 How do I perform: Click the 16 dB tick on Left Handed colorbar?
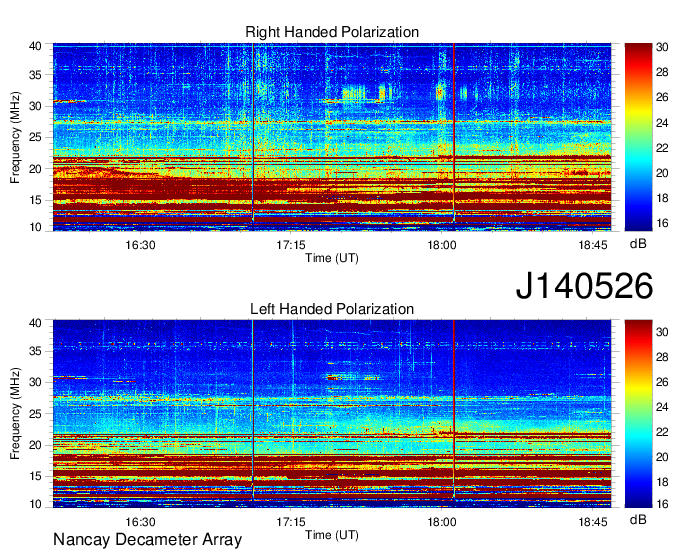(x=662, y=504)
